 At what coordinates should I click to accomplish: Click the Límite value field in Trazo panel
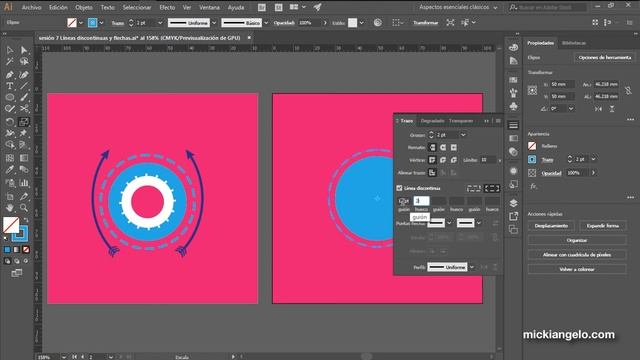488,160
